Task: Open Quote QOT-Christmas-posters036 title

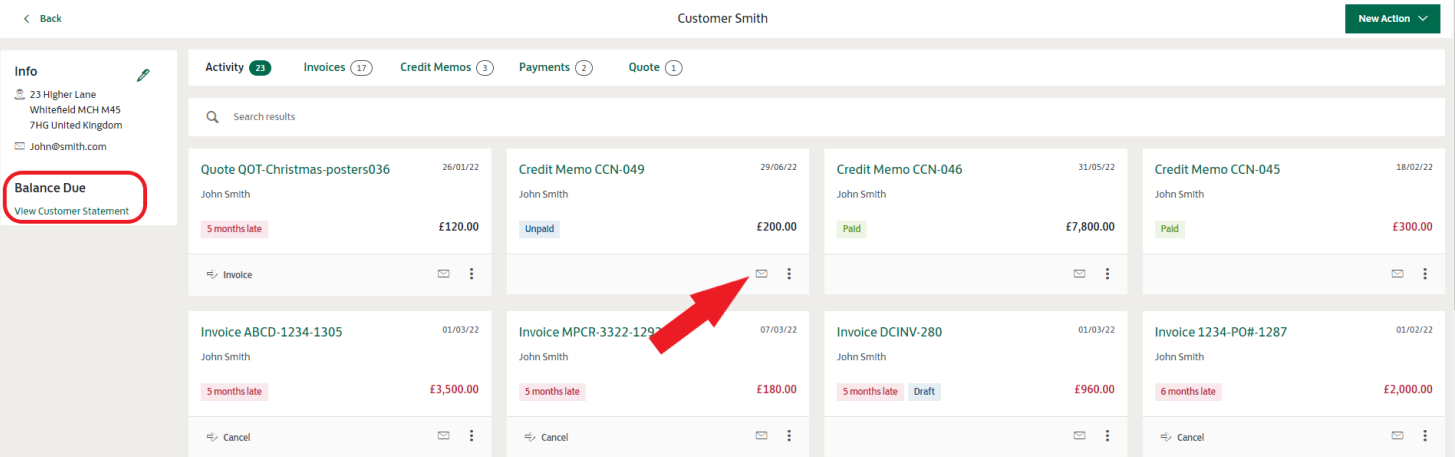Action: [295, 169]
